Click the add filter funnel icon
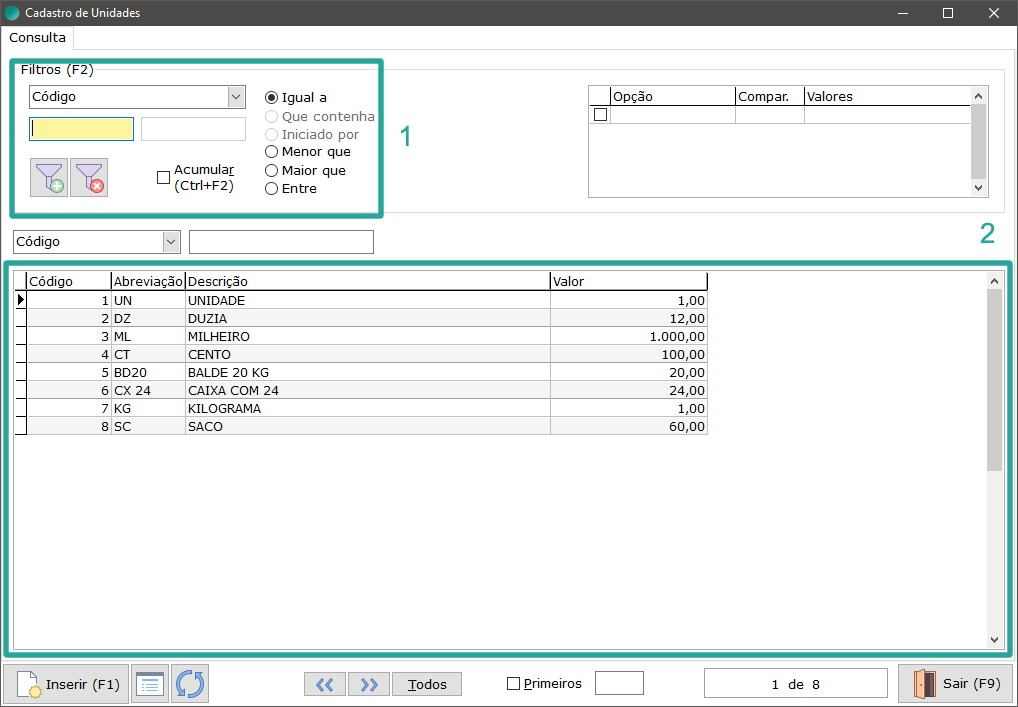This screenshot has width=1018, height=707. coord(49,177)
